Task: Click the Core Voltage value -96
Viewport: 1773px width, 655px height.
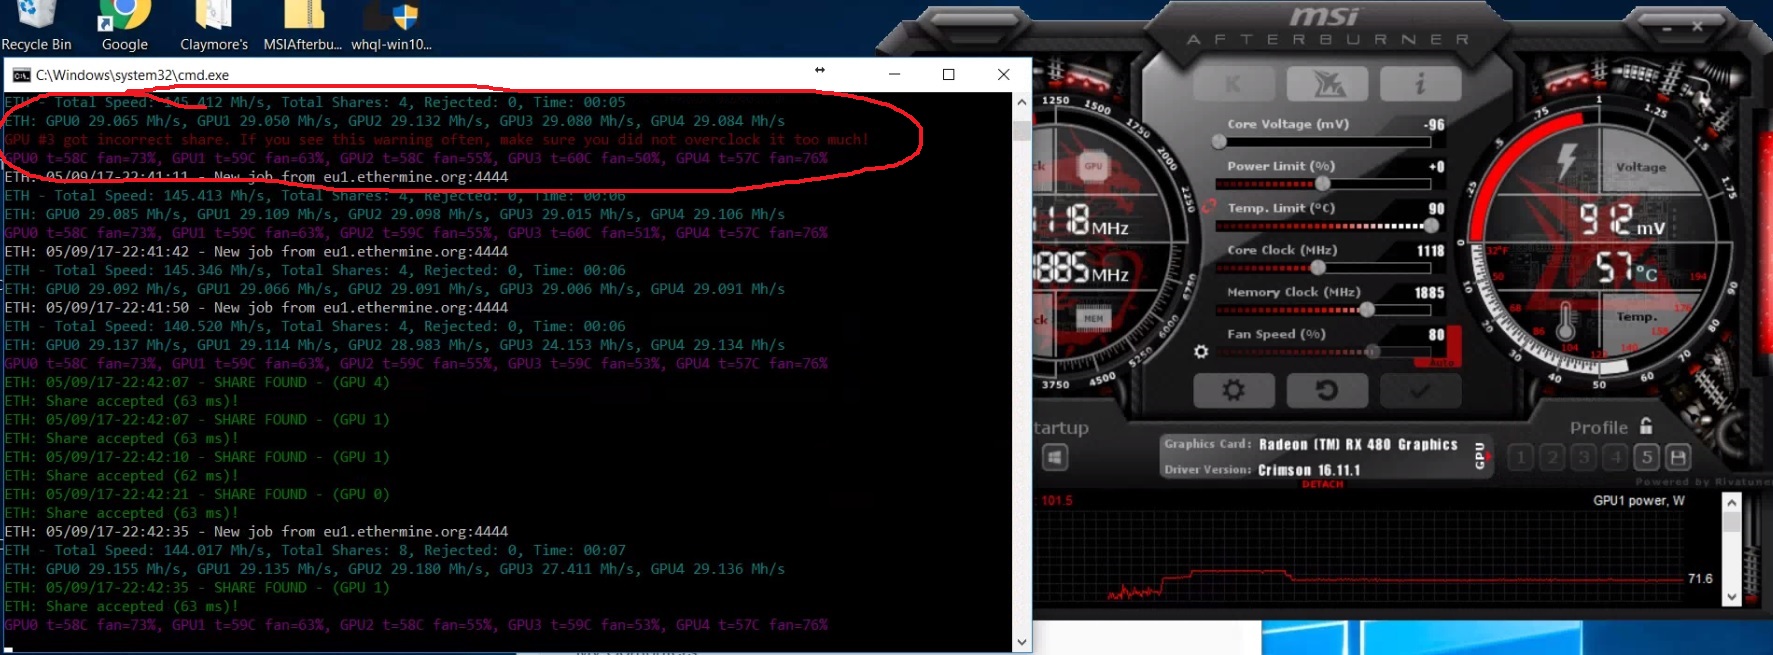Action: (1434, 125)
